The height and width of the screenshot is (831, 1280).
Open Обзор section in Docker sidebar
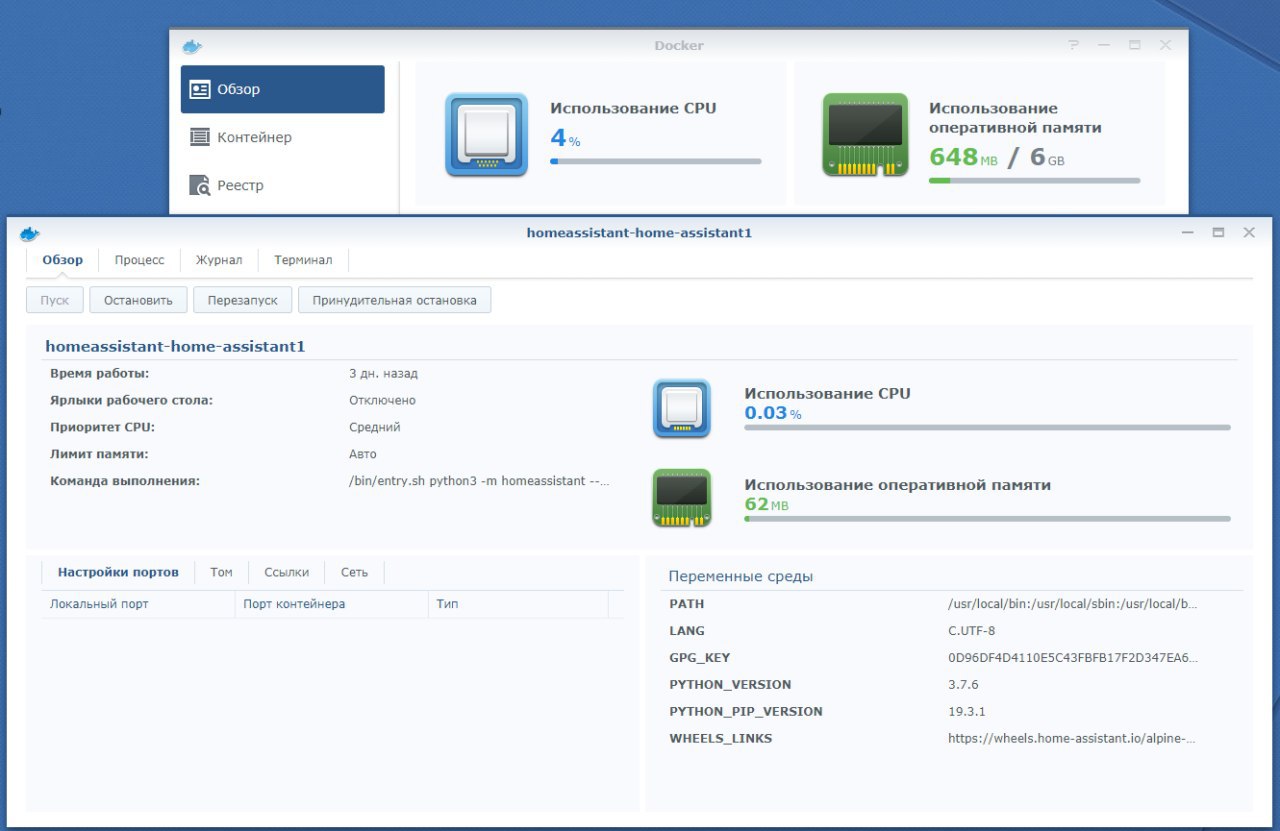point(283,89)
